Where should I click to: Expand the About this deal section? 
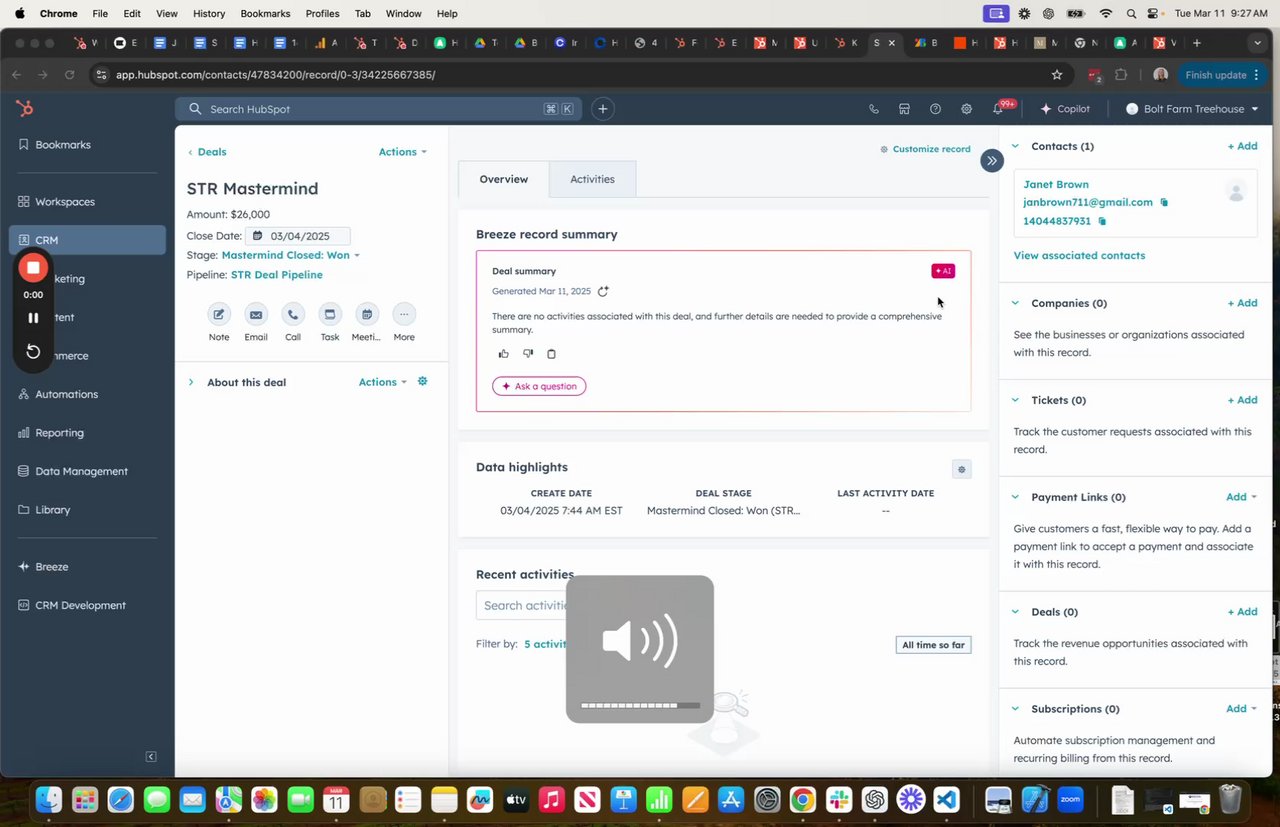[191, 382]
